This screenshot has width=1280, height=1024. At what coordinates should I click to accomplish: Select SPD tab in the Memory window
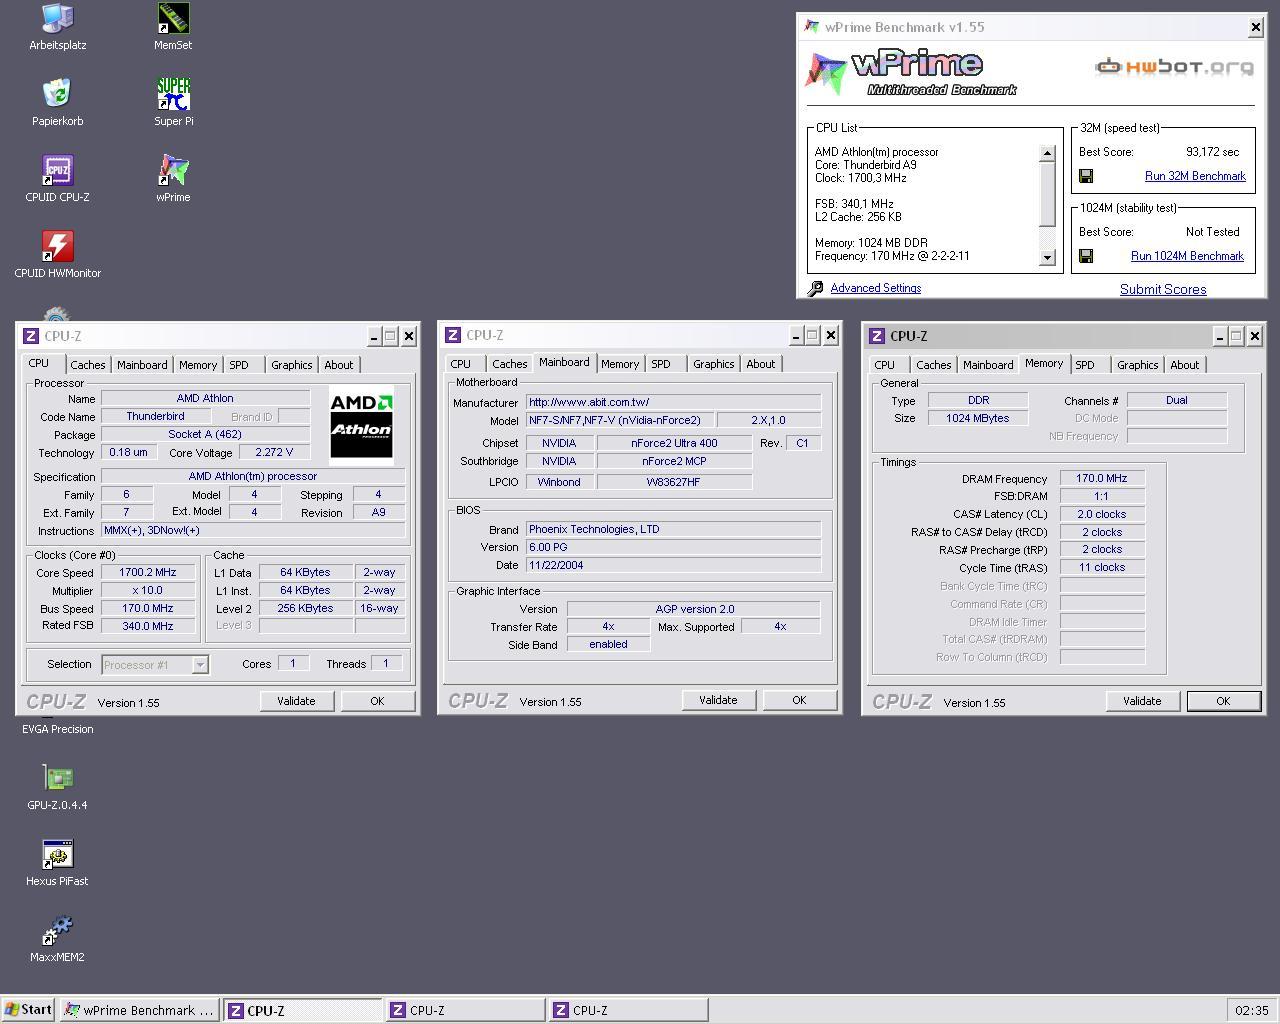point(1085,365)
